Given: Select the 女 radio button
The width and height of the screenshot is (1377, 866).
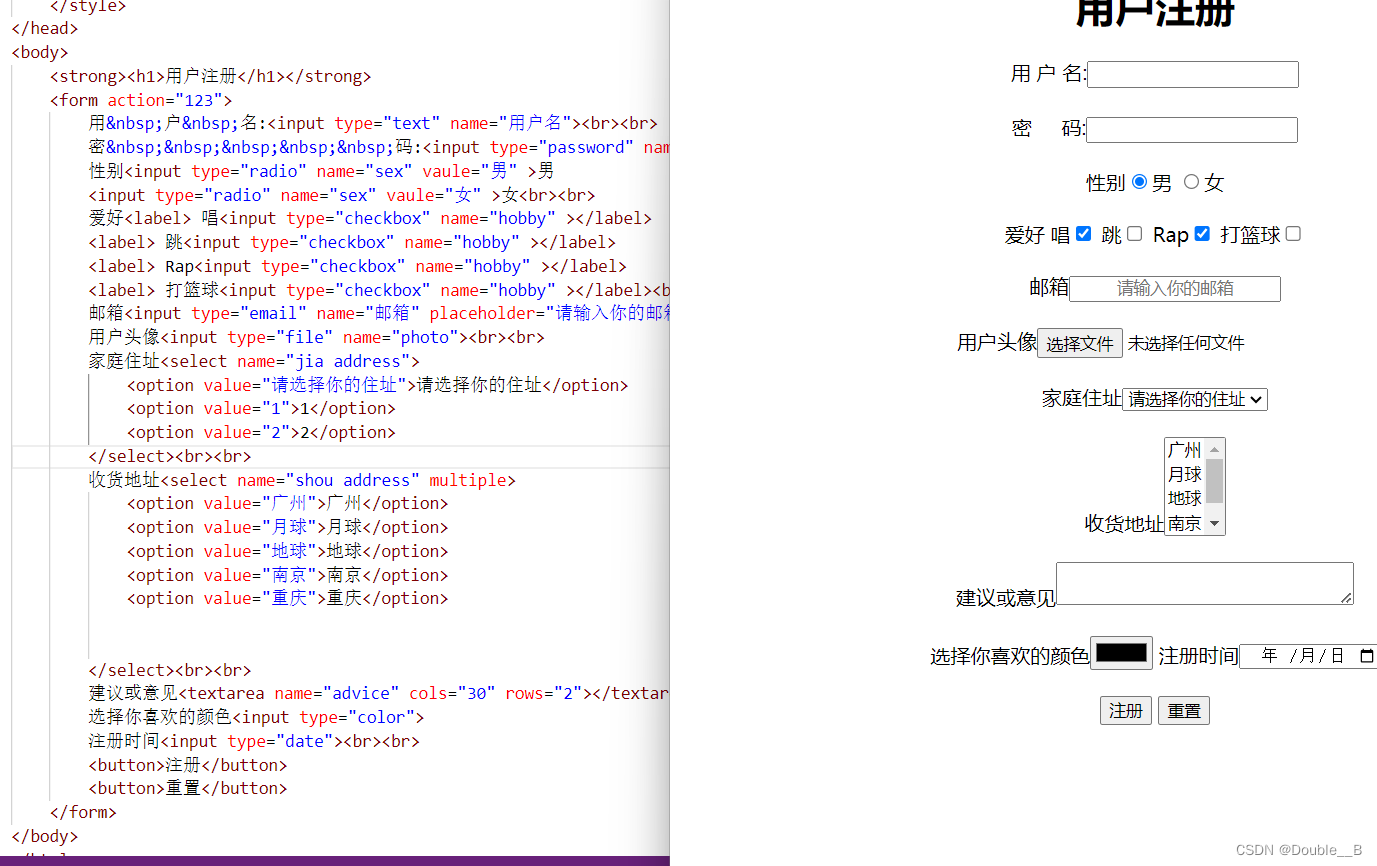Looking at the screenshot, I should (1190, 182).
